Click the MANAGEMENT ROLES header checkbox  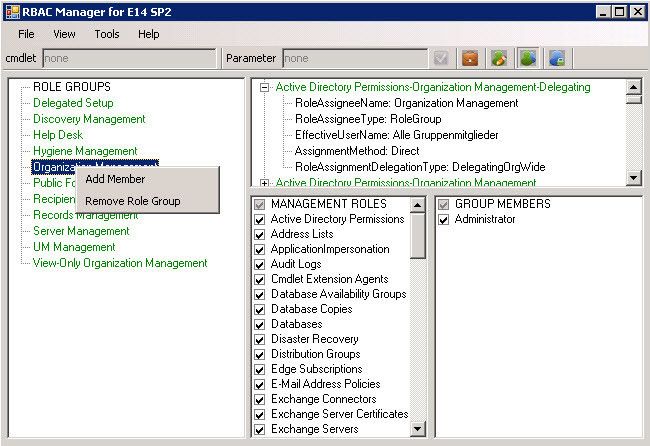pos(260,204)
